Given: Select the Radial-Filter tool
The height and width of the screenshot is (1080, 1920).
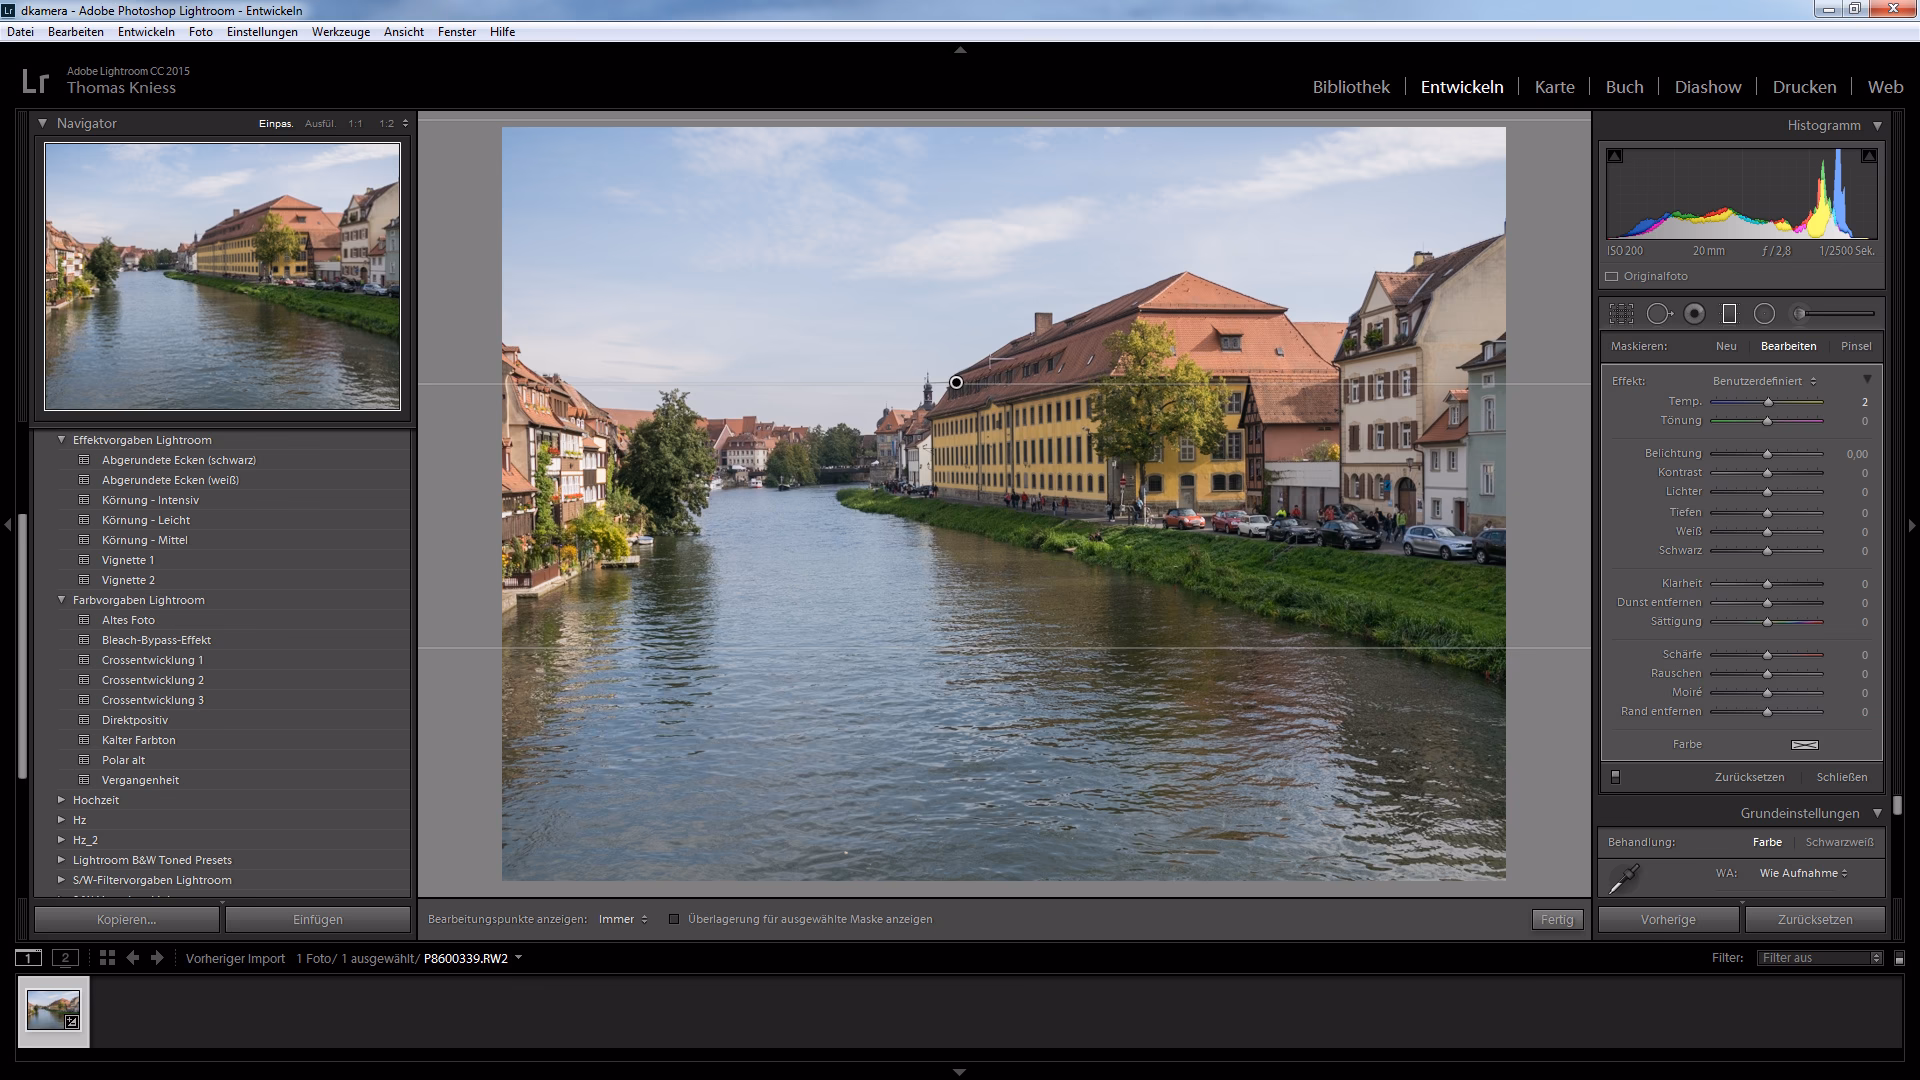Looking at the screenshot, I should (1763, 313).
